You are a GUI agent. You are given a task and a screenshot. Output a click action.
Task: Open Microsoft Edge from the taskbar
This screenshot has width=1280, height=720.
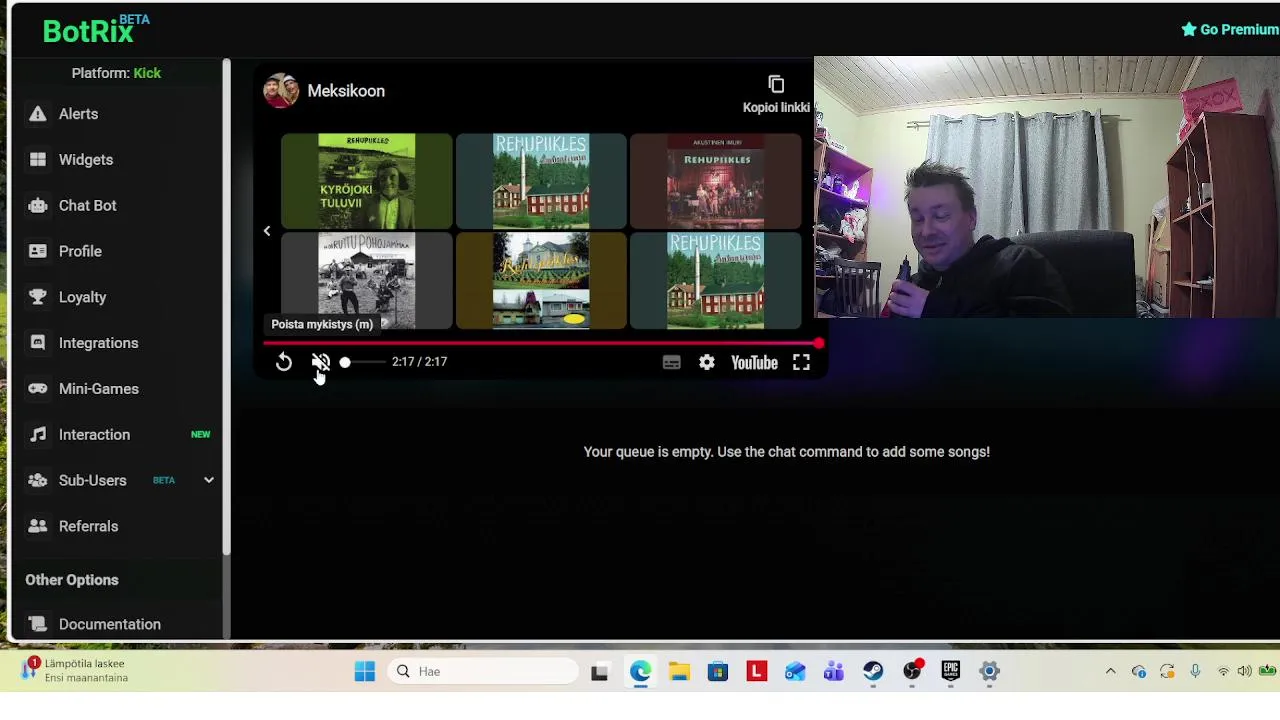(x=640, y=672)
